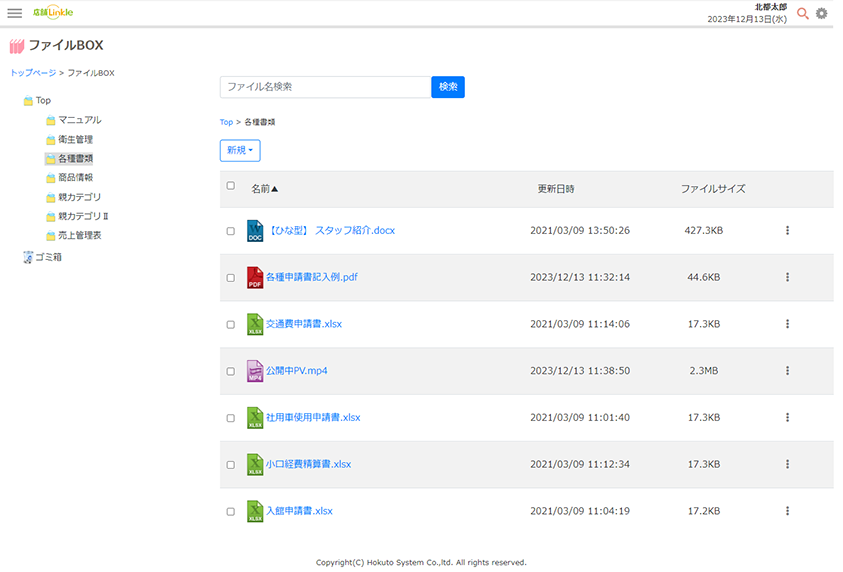Tick the select-all checkbox in header
This screenshot has height=572, width=843.
click(231, 185)
